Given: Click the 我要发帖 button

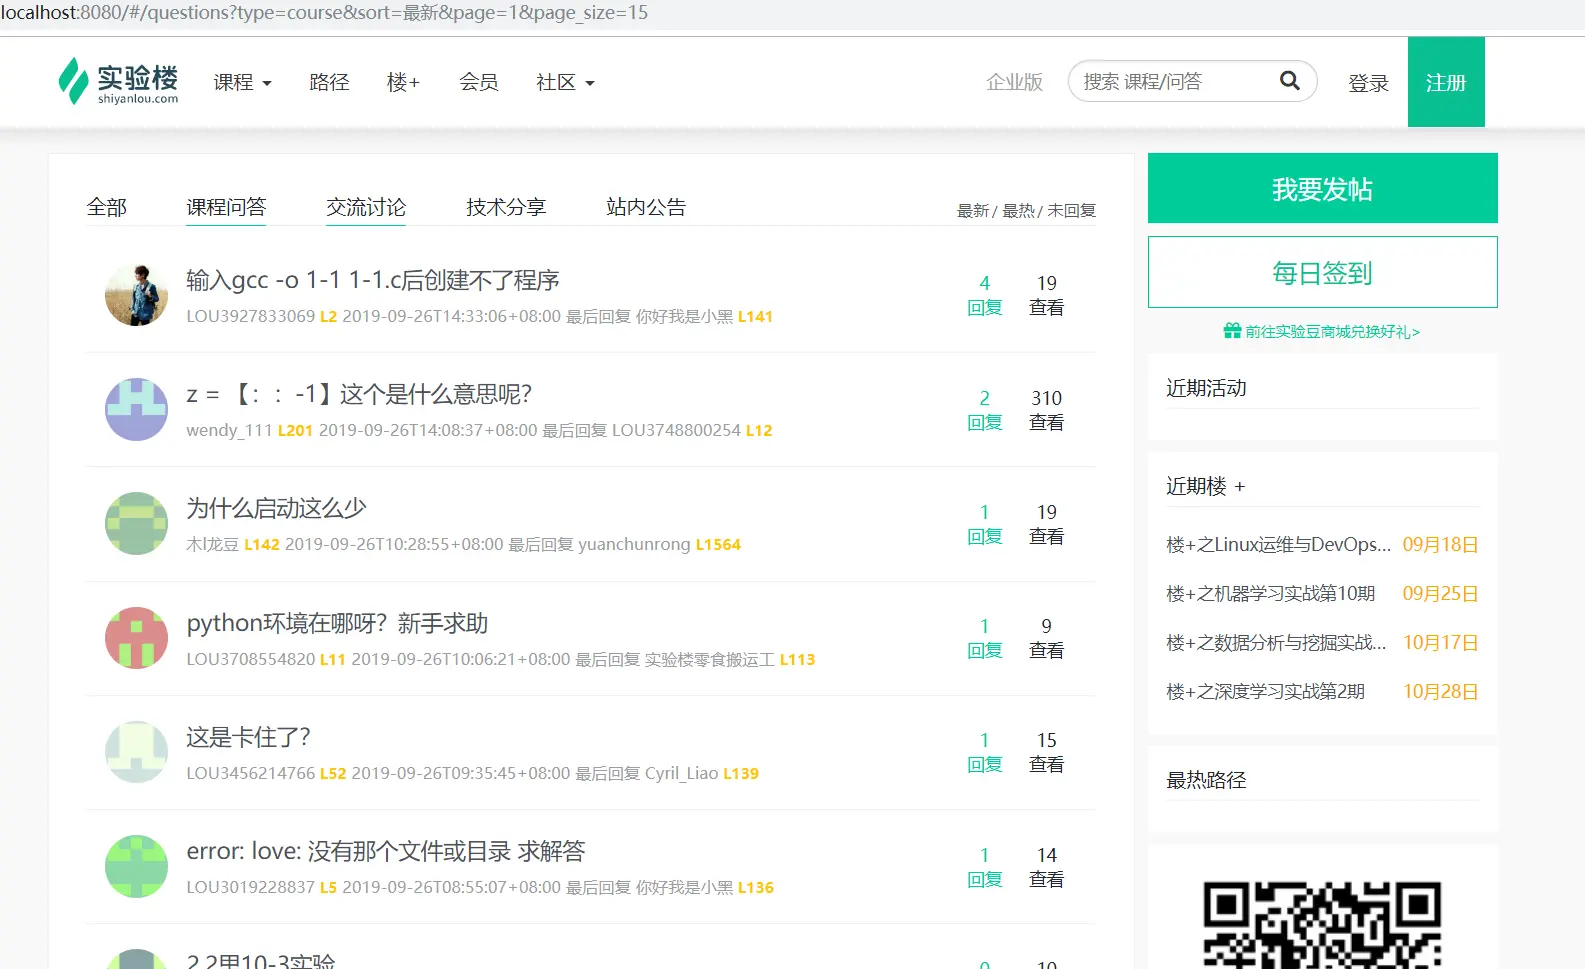Looking at the screenshot, I should tap(1323, 188).
